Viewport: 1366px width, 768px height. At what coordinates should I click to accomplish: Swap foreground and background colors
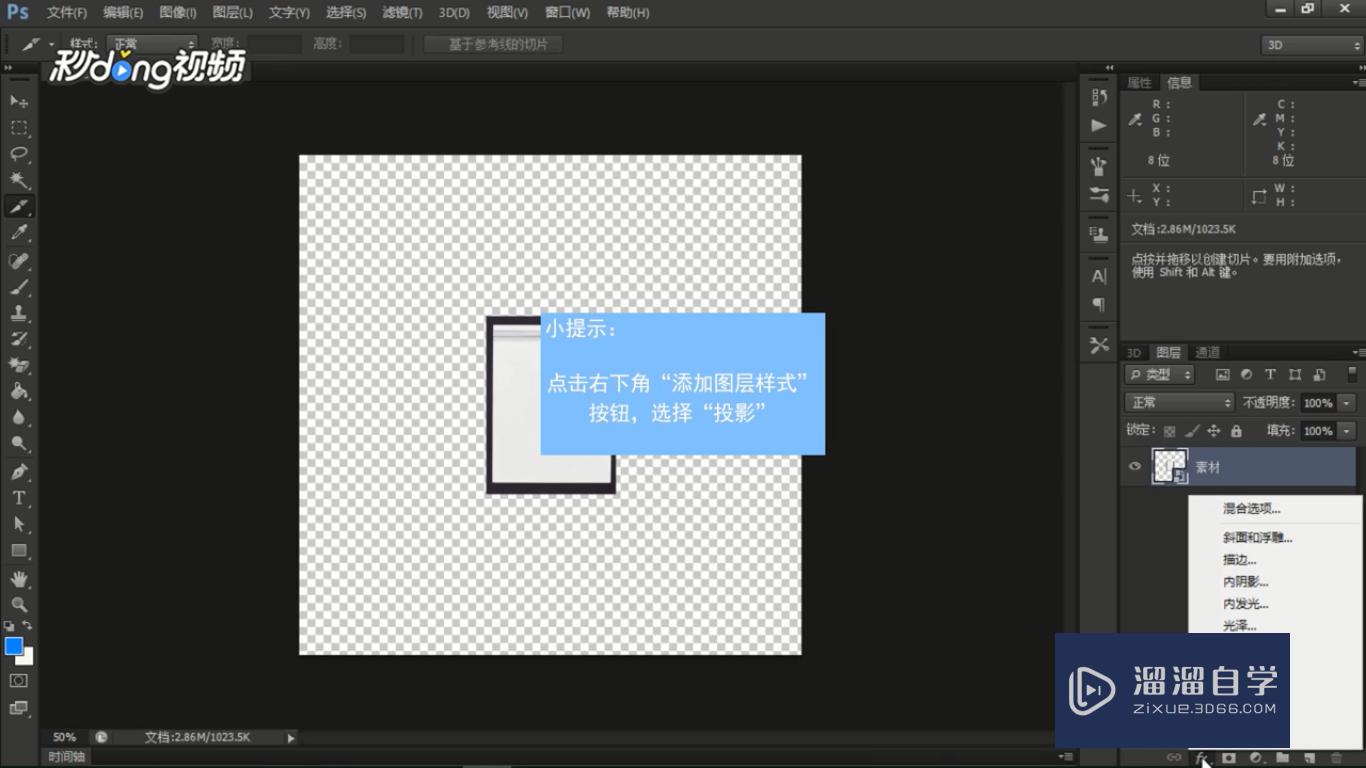[28, 625]
